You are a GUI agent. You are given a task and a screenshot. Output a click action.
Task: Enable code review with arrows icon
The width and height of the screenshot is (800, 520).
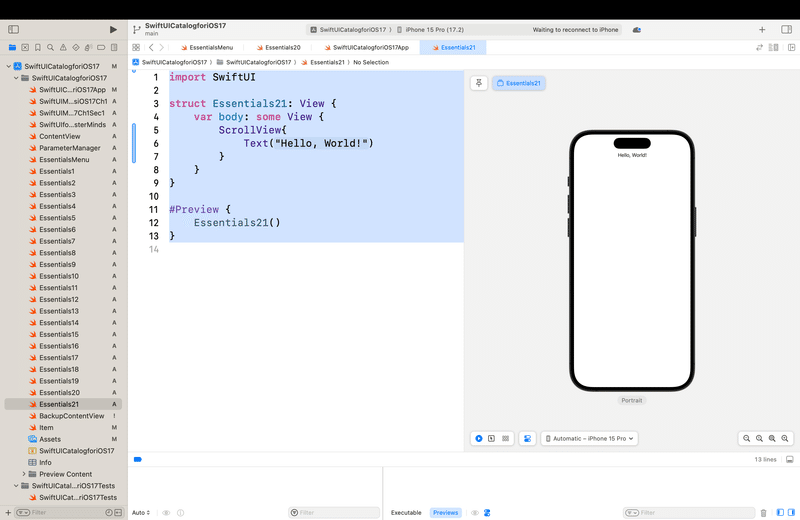pyautogui.click(x=759, y=47)
